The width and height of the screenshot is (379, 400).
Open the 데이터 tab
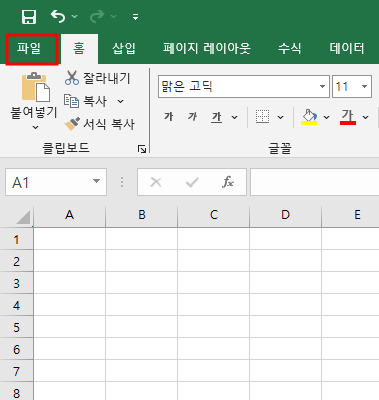pyautogui.click(x=347, y=49)
